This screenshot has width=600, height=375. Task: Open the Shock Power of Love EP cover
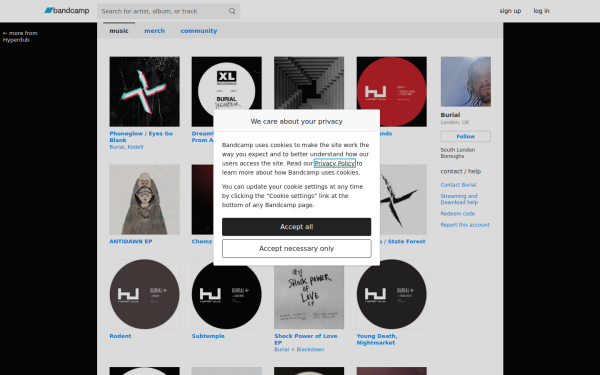coord(309,297)
